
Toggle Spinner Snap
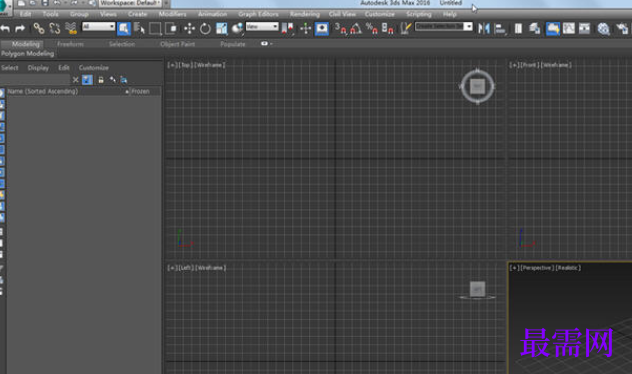pos(387,29)
